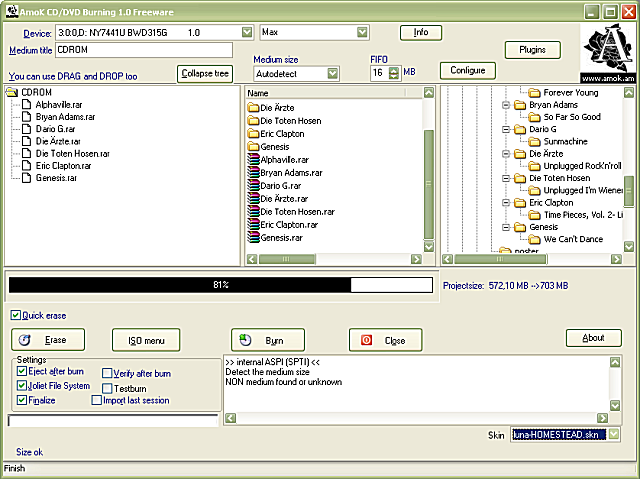640x479 pixels.
Task: Click Bryan Adams.rar file icon in tree
Action: 27,117
